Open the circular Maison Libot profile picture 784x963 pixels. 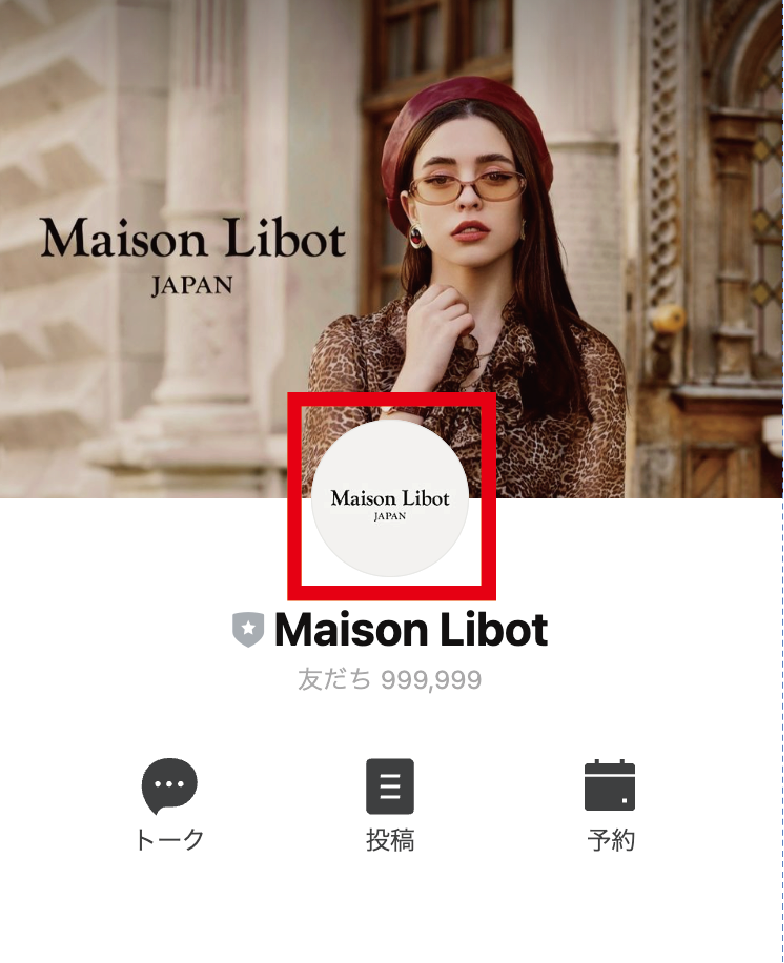click(x=390, y=498)
